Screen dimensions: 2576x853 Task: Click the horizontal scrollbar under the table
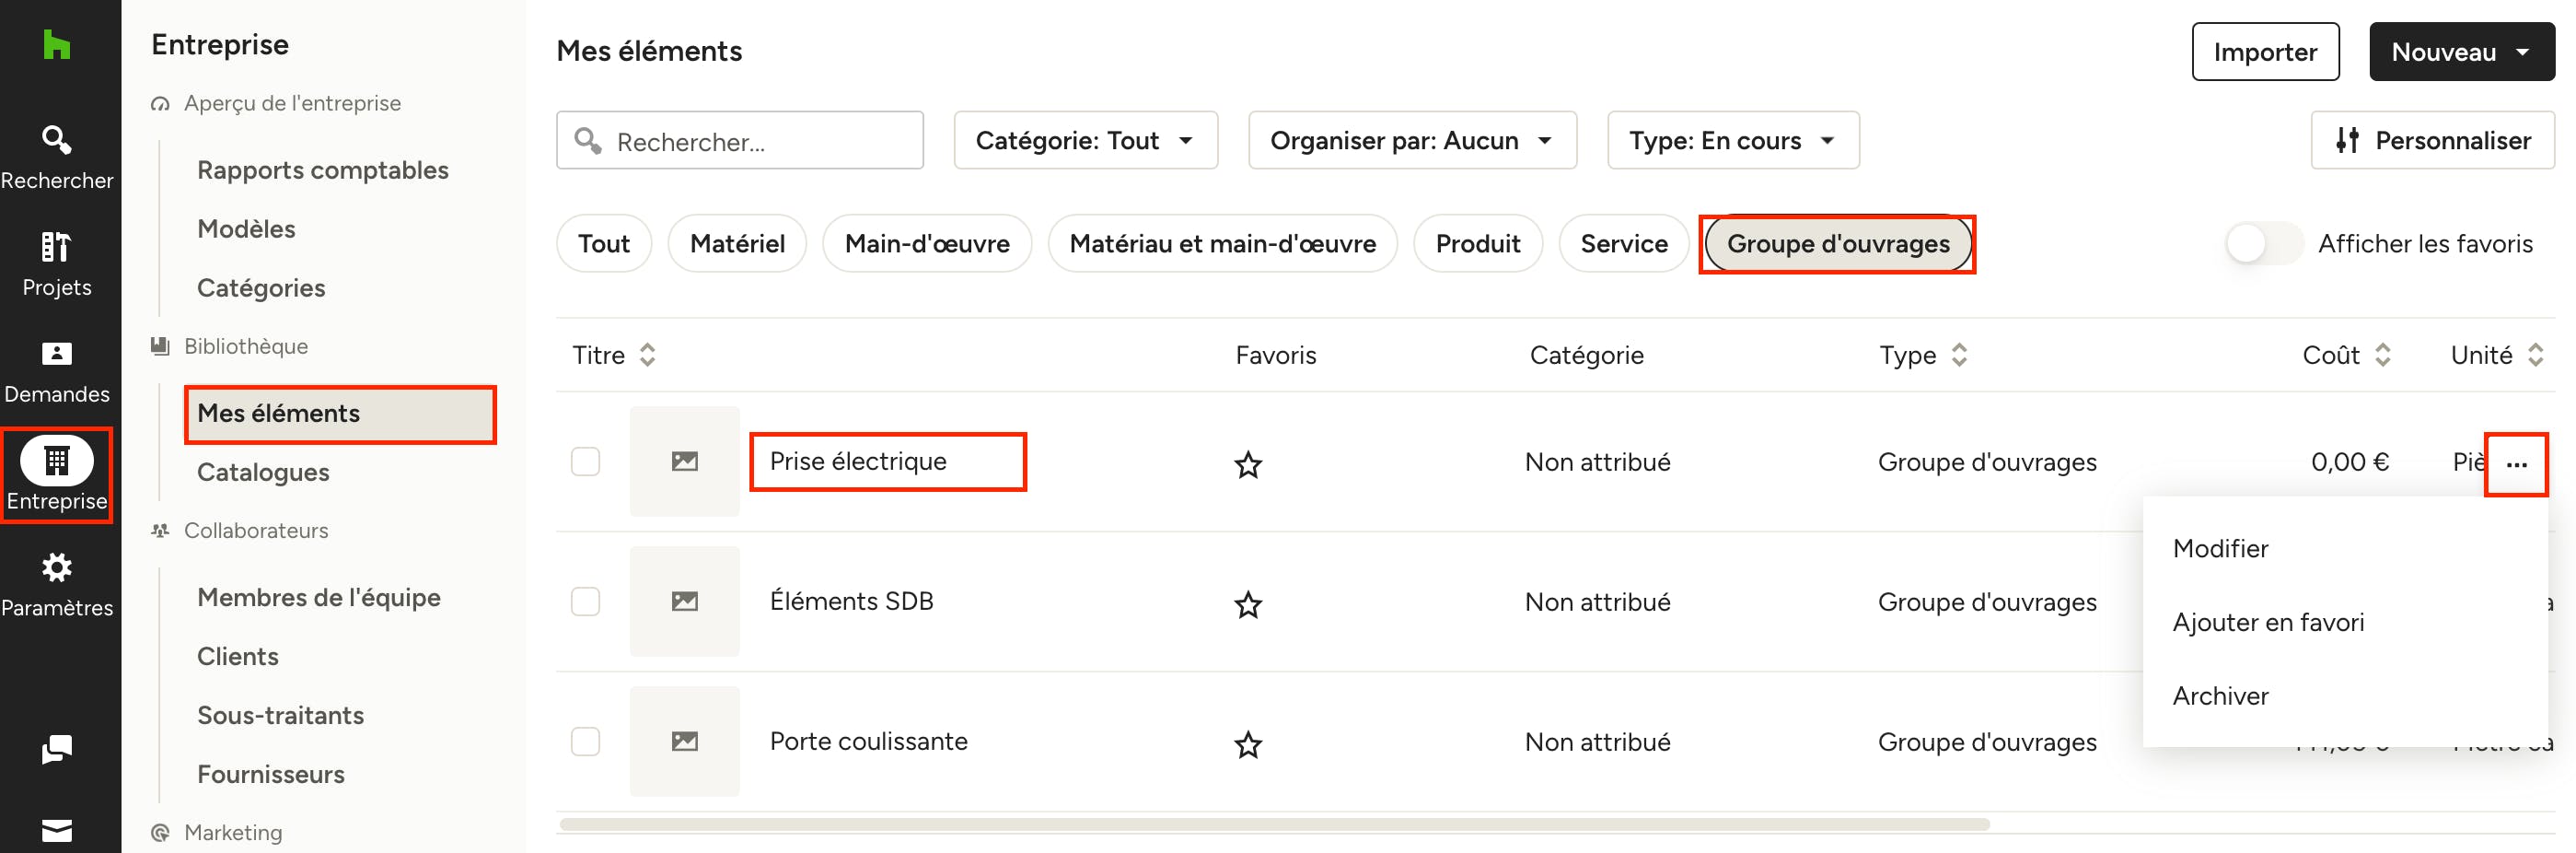pyautogui.click(x=1274, y=824)
